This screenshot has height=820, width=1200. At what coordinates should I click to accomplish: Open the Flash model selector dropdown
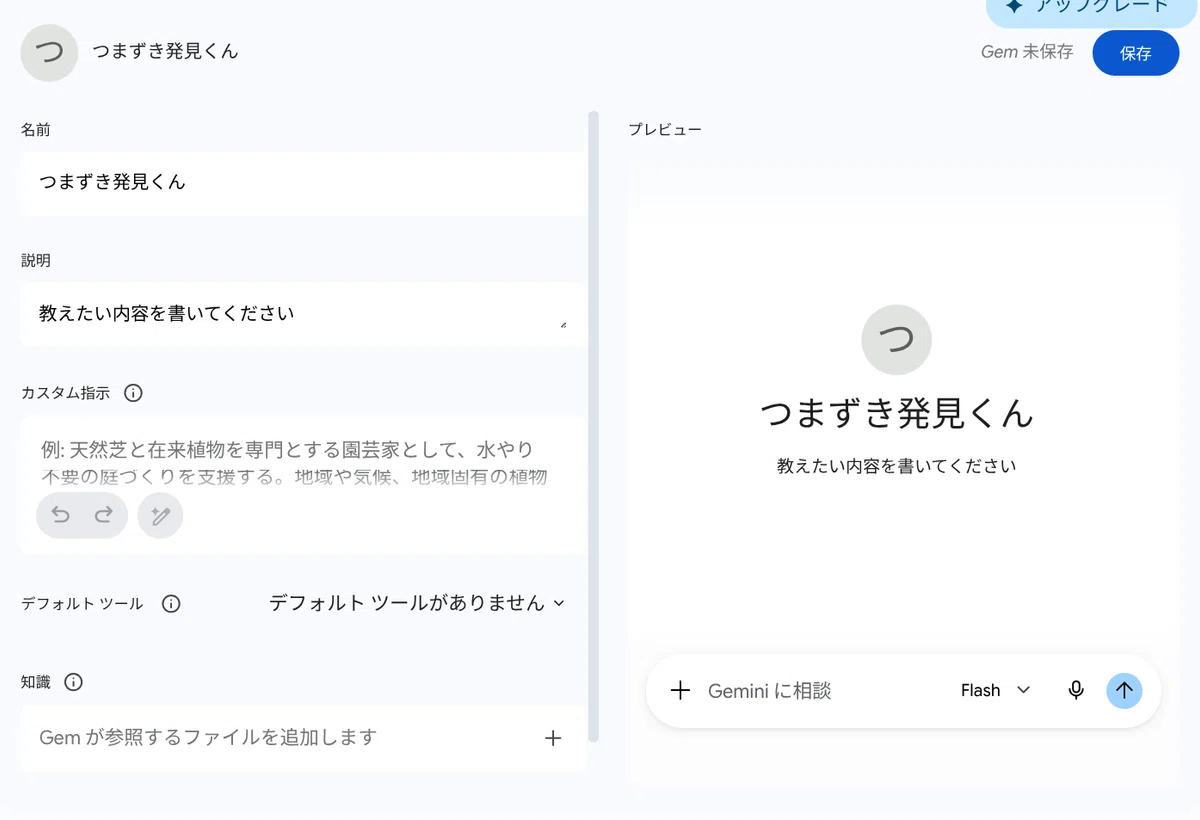(995, 690)
